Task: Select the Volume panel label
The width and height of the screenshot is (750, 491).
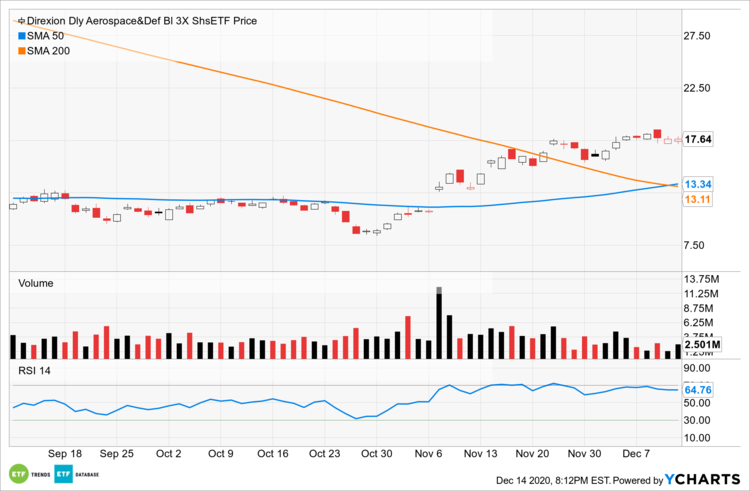Action: 35,283
